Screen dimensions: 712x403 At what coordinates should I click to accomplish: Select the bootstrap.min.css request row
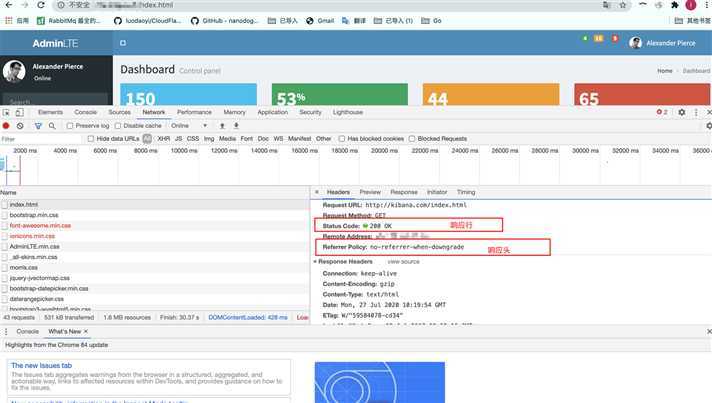[x=154, y=215]
